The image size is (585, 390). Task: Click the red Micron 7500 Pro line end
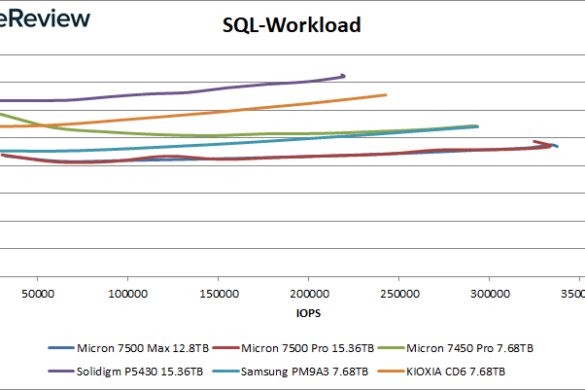point(535,141)
